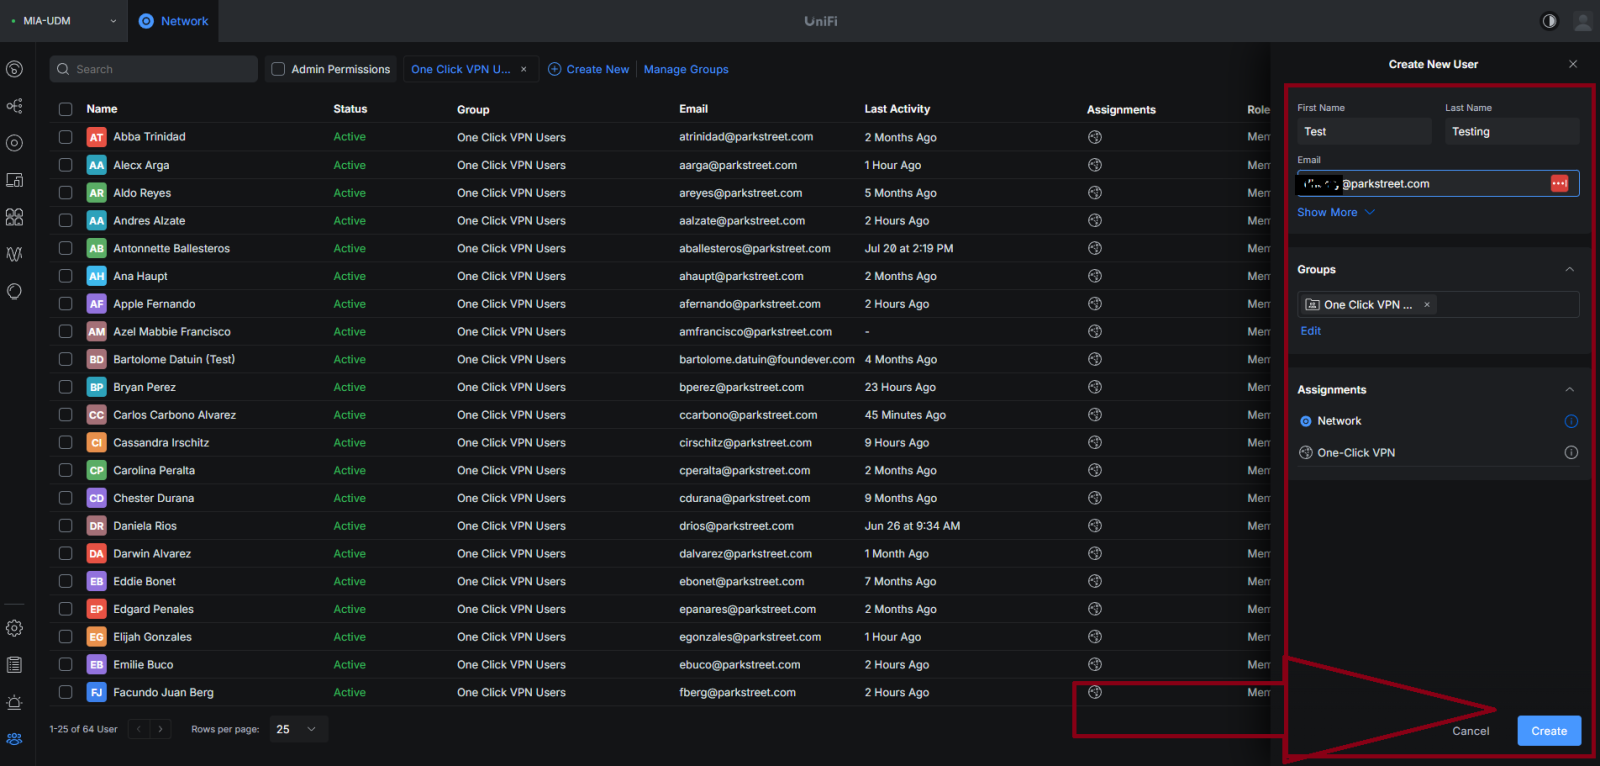This screenshot has height=766, width=1600.
Task: Open the system log list icon in sidebar
Action: [x=14, y=665]
